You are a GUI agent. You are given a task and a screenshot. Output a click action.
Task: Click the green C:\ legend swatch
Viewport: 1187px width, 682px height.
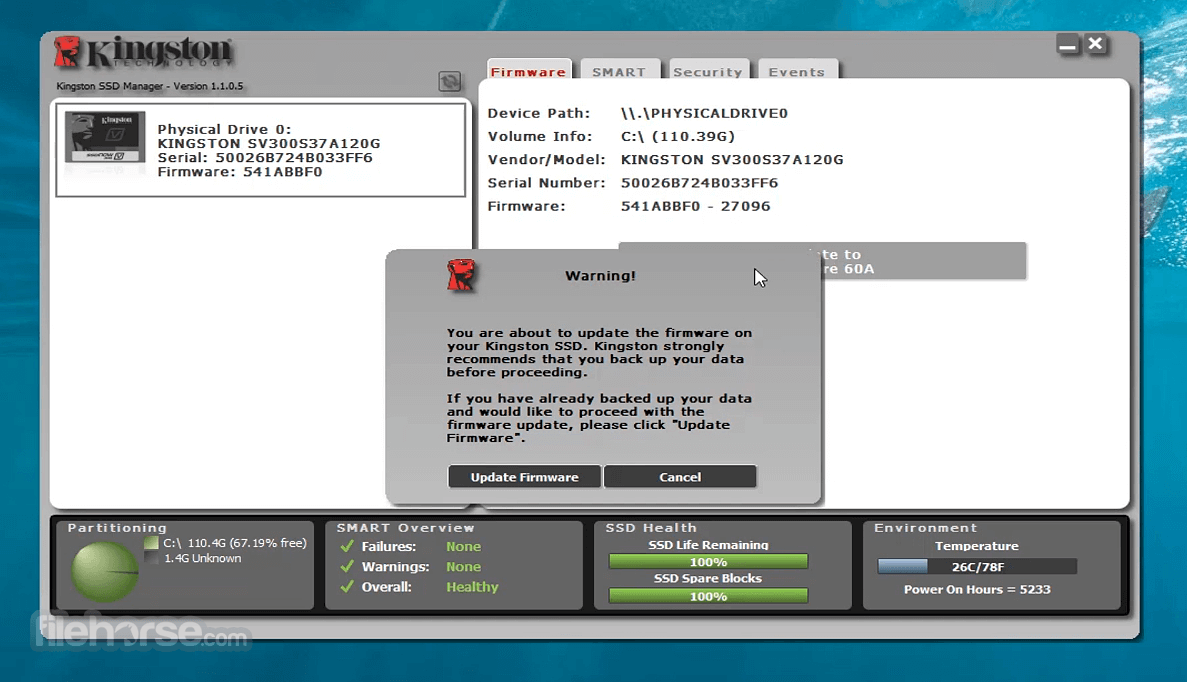[151, 543]
